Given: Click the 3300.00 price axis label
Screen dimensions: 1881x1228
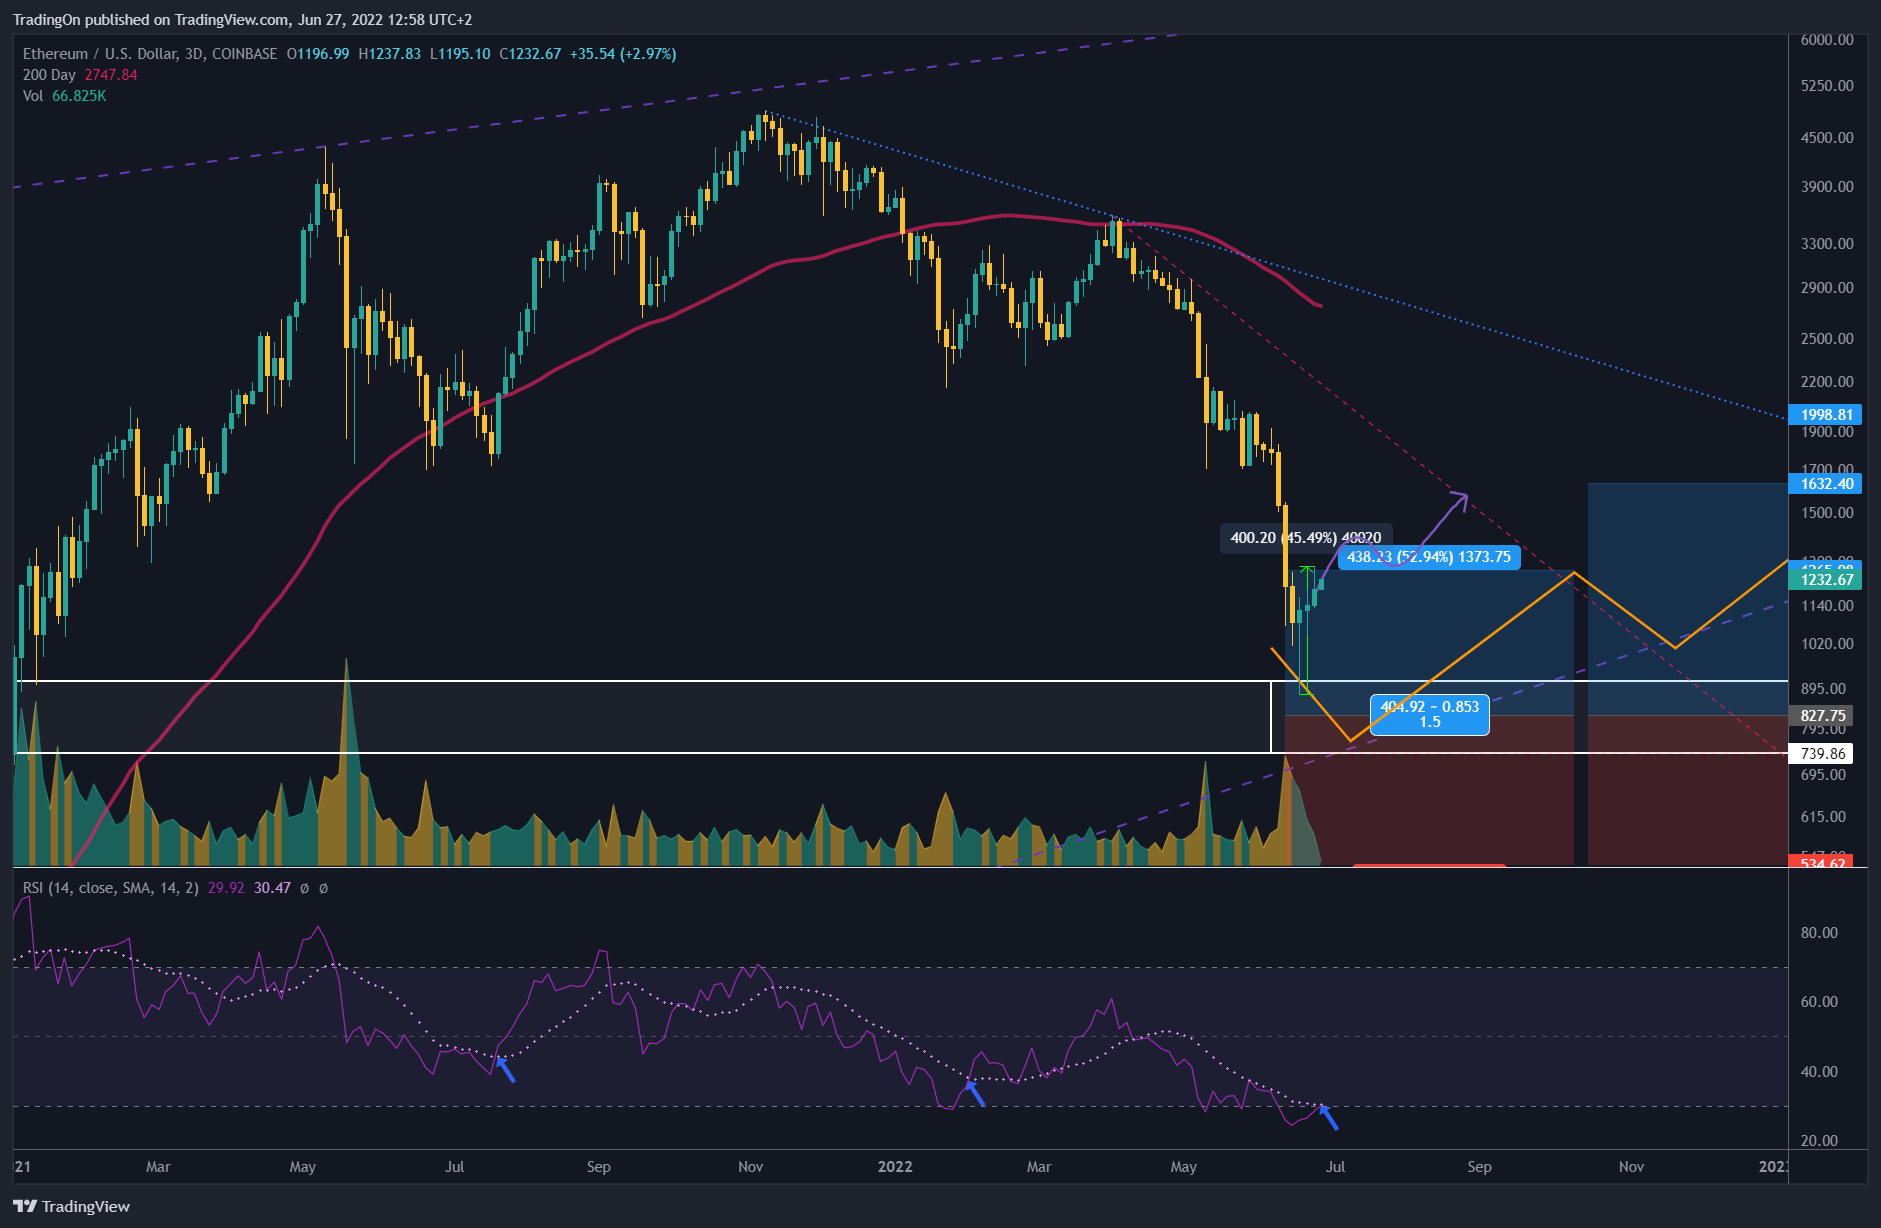Looking at the screenshot, I should pyautogui.click(x=1827, y=244).
